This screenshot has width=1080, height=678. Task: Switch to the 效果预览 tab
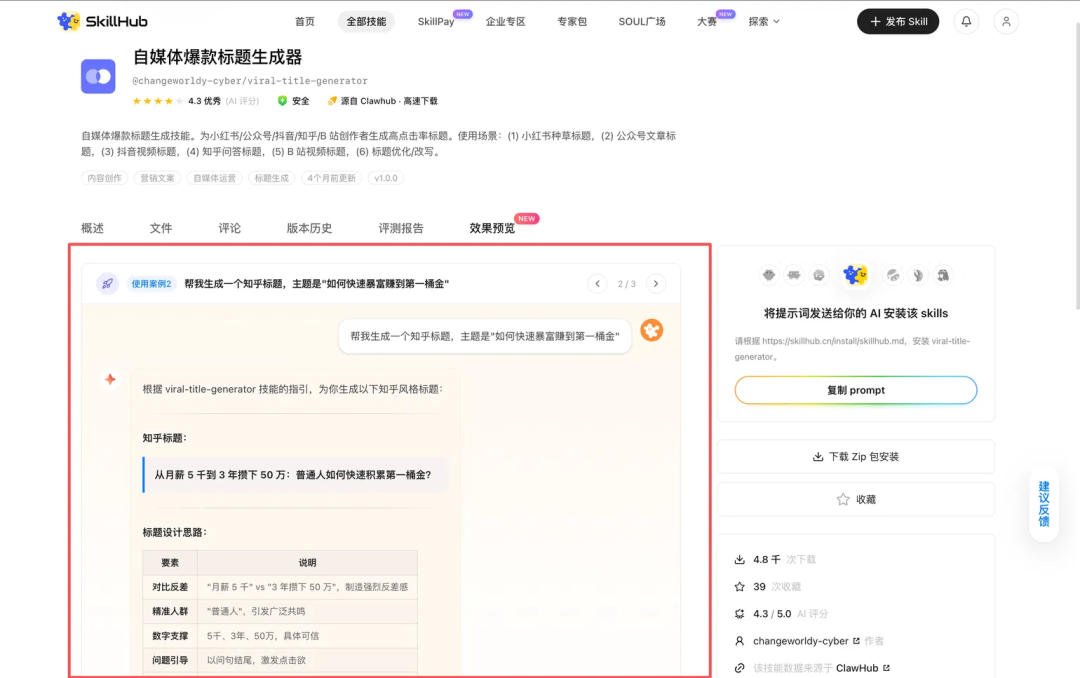pyautogui.click(x=492, y=228)
